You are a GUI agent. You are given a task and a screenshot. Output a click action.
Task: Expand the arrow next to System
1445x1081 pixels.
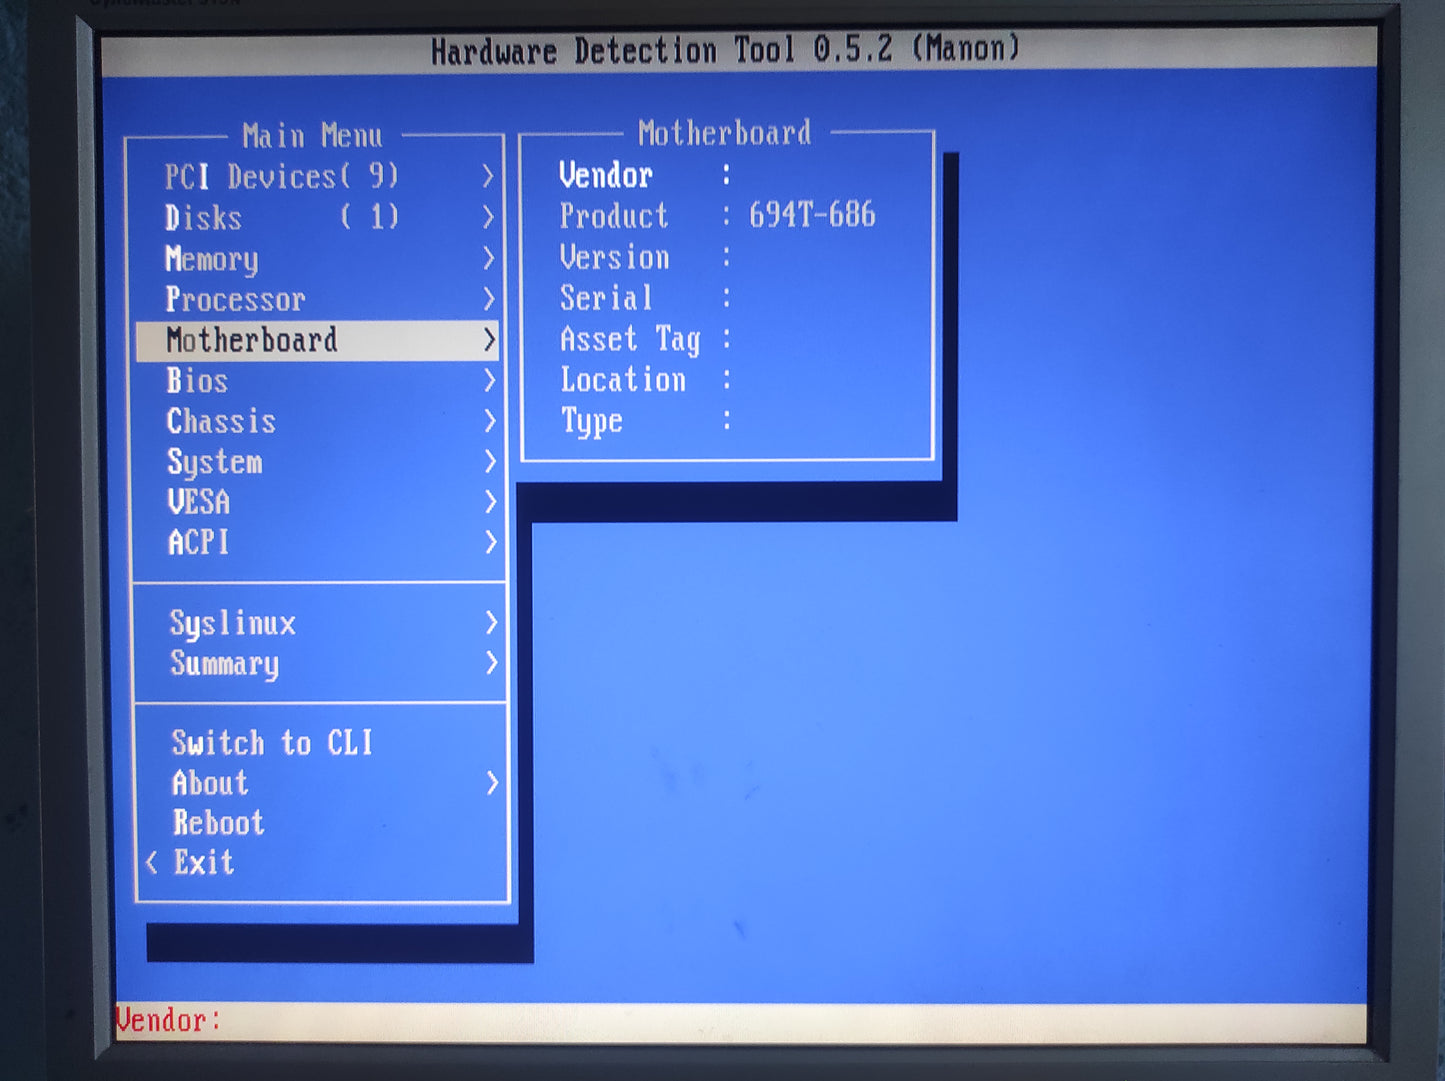pyautogui.click(x=489, y=461)
